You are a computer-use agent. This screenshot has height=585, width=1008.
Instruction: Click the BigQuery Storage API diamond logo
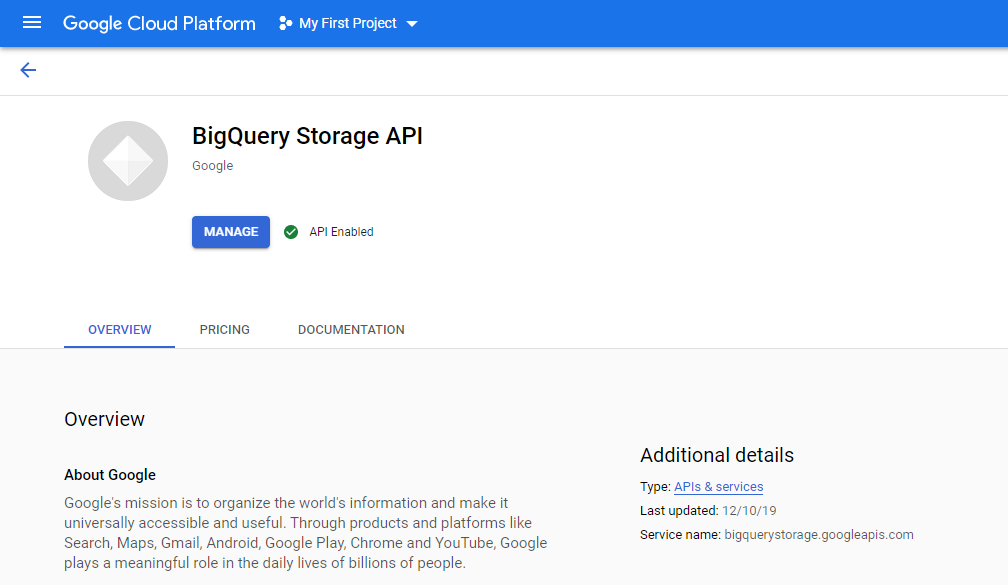[128, 161]
